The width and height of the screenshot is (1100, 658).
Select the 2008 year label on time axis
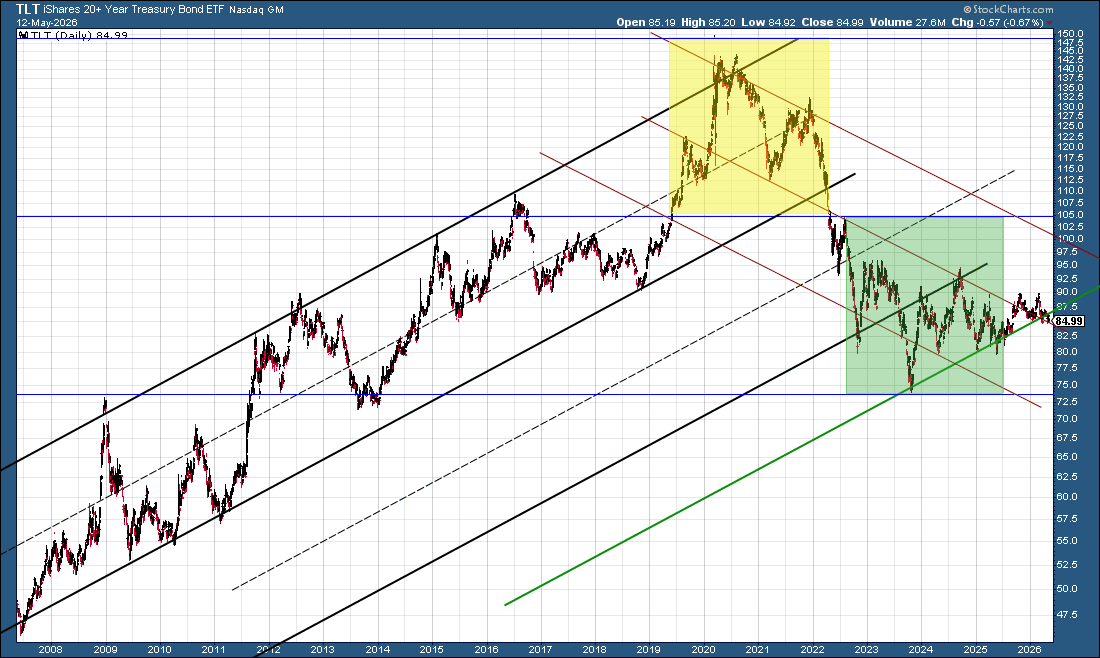click(x=51, y=650)
